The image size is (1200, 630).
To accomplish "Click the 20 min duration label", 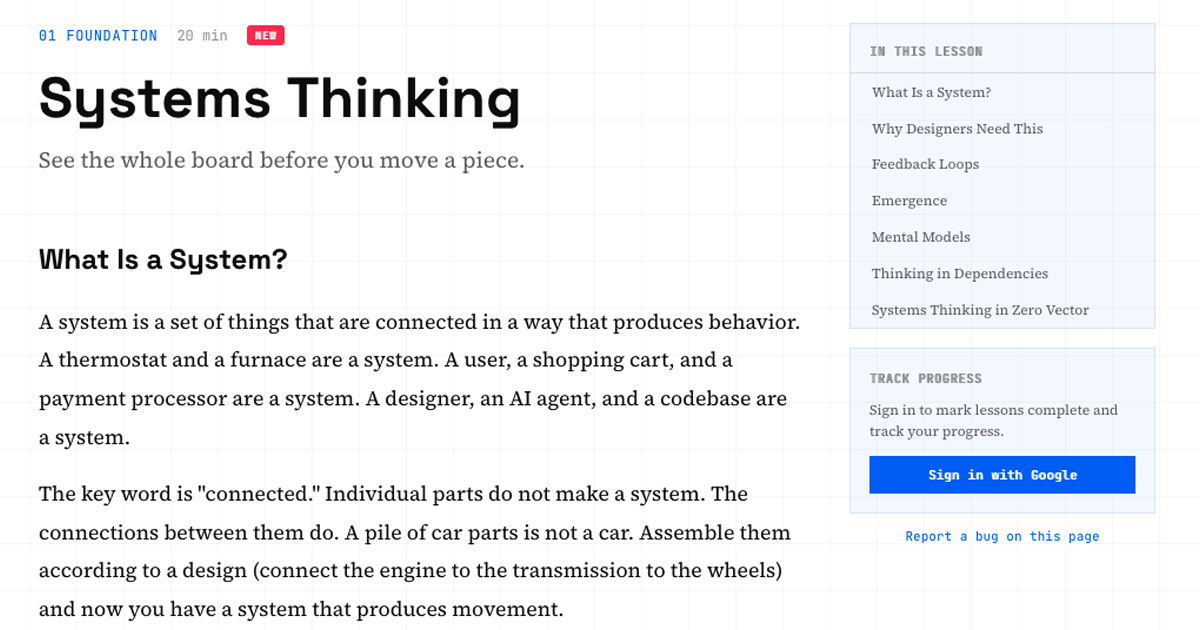I will point(202,36).
